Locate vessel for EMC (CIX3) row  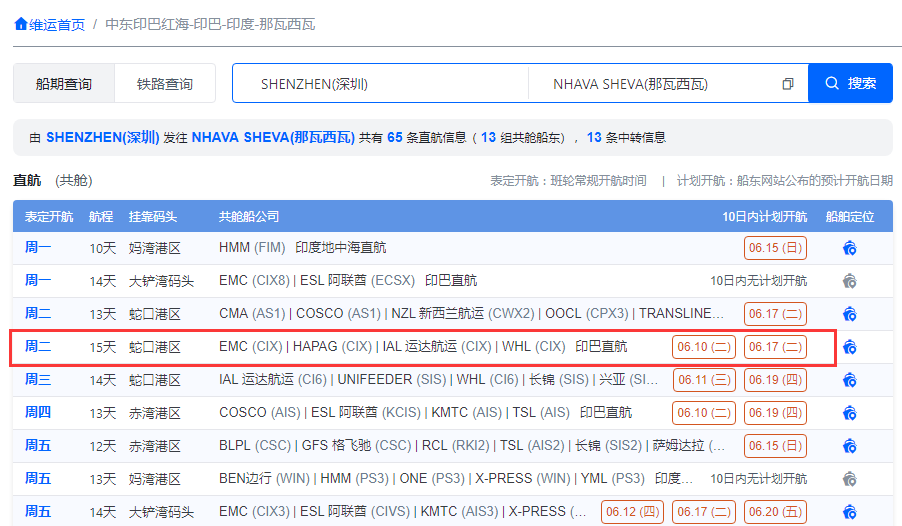click(850, 512)
